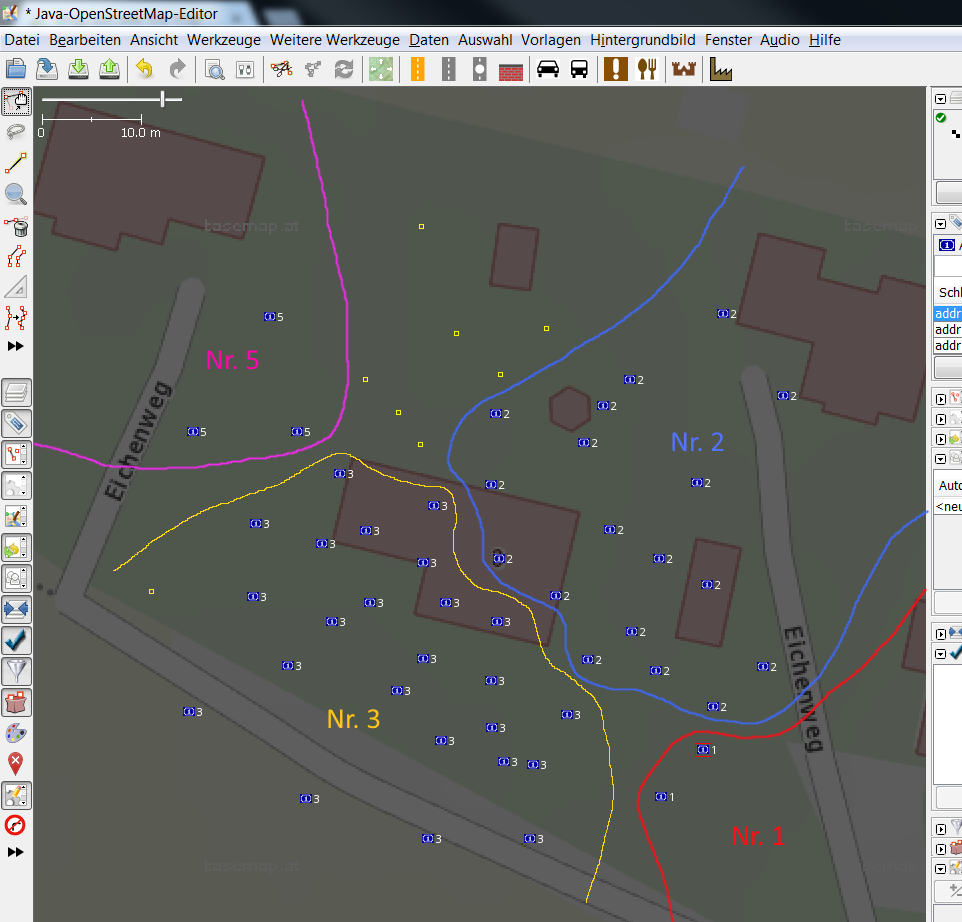Select the Lasso selection tool

(x=16, y=132)
